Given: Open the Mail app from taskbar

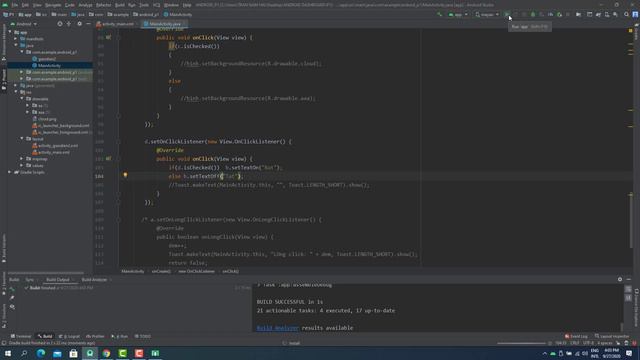Looking at the screenshot, I should click(x=57, y=353).
